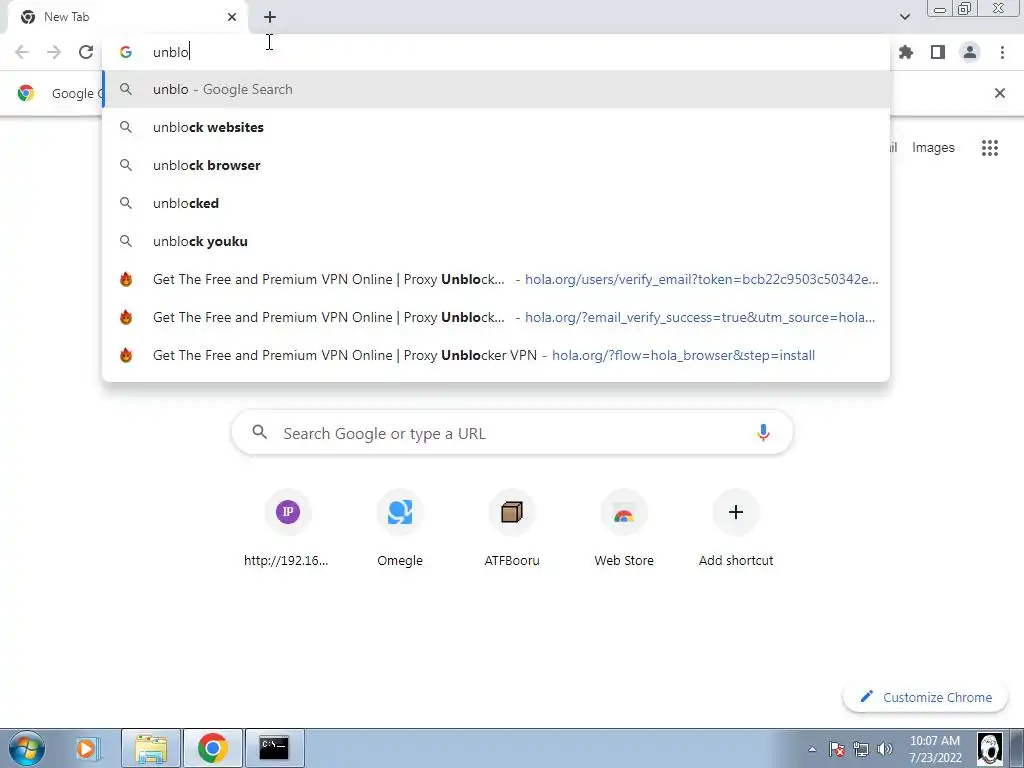Open the Google apps grid
Screen dimensions: 1024x768
(989, 148)
